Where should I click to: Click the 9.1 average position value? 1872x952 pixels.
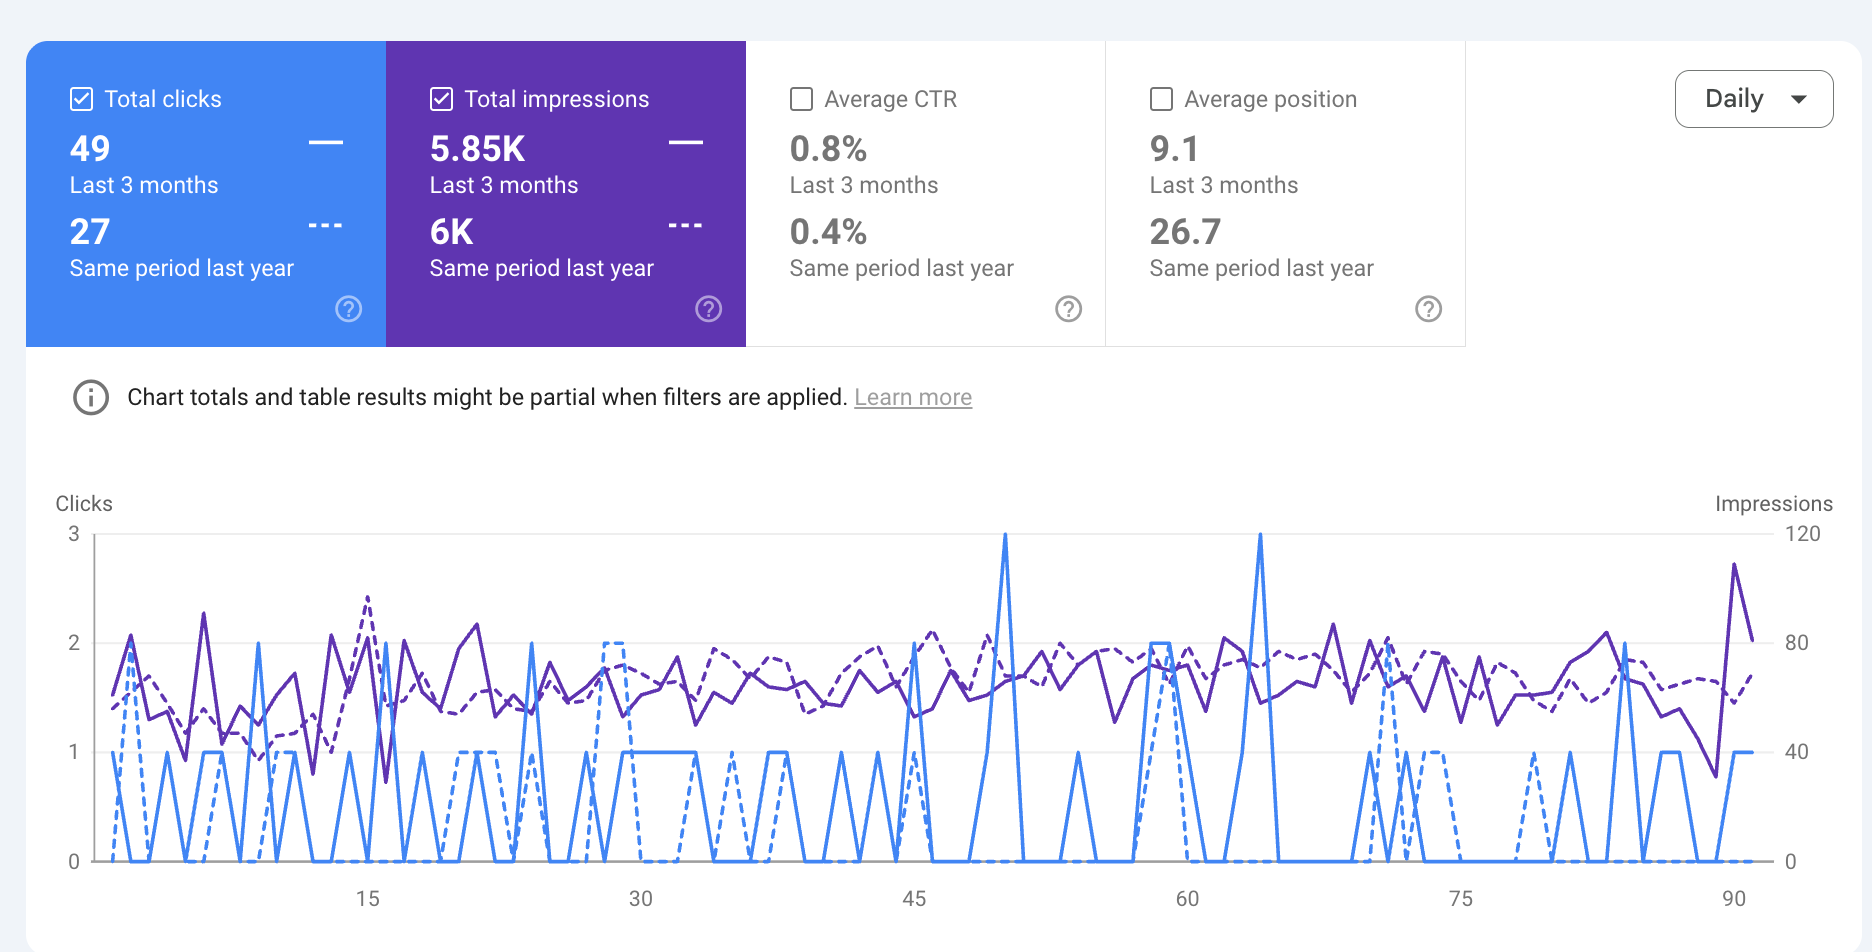tap(1174, 149)
